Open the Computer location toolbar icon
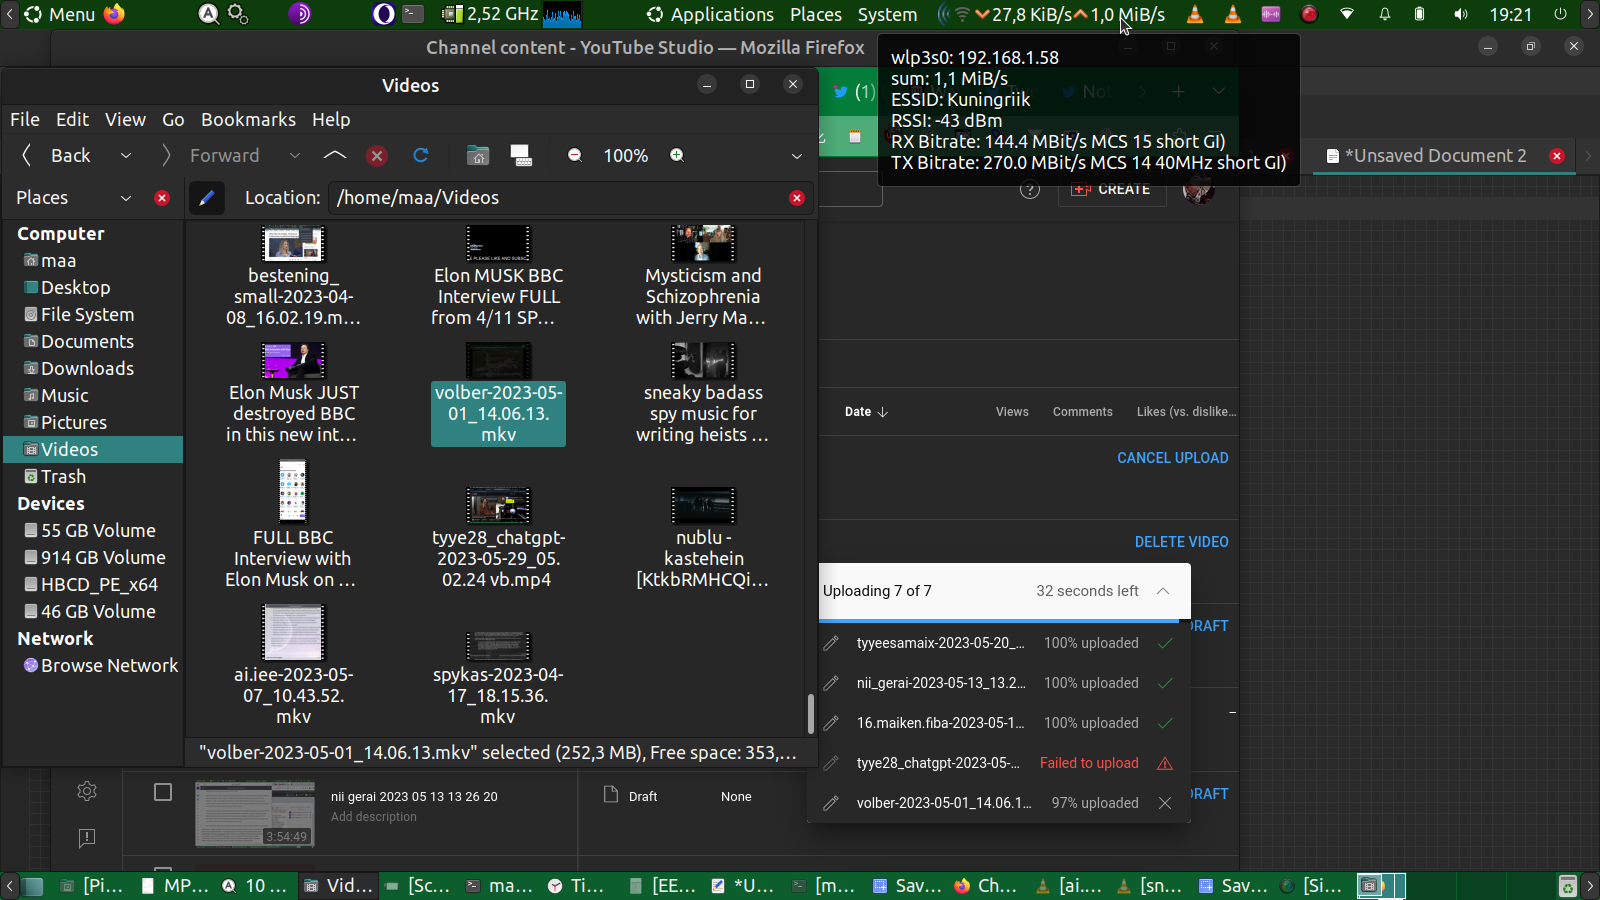The height and width of the screenshot is (900, 1600). (x=521, y=155)
